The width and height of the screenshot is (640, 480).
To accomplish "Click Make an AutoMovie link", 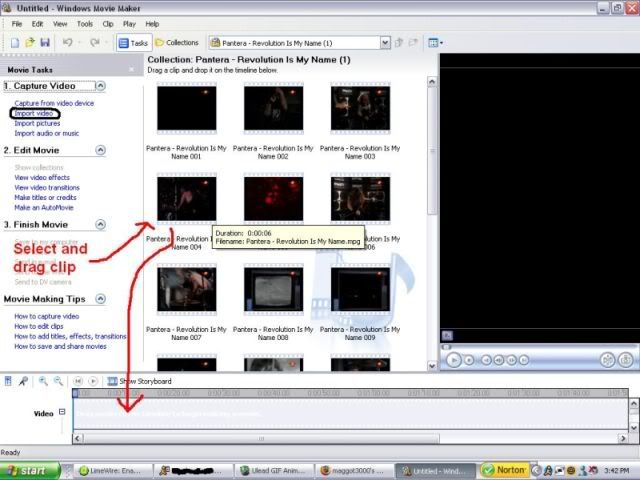I will [44, 208].
